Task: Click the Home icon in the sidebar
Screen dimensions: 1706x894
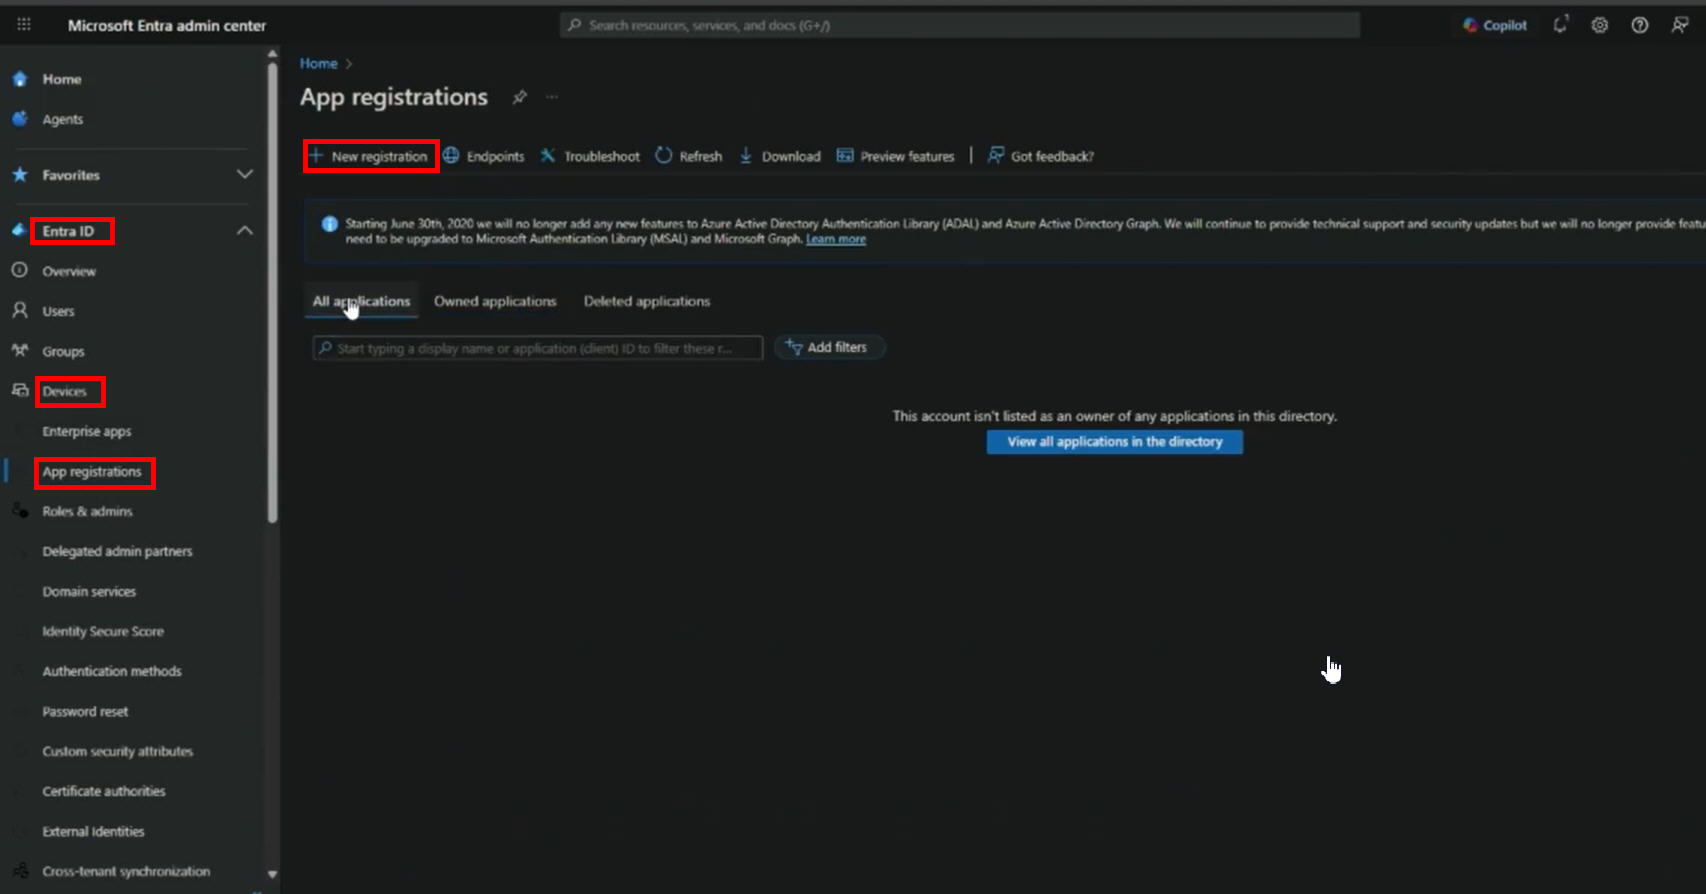Action: click(x=20, y=79)
